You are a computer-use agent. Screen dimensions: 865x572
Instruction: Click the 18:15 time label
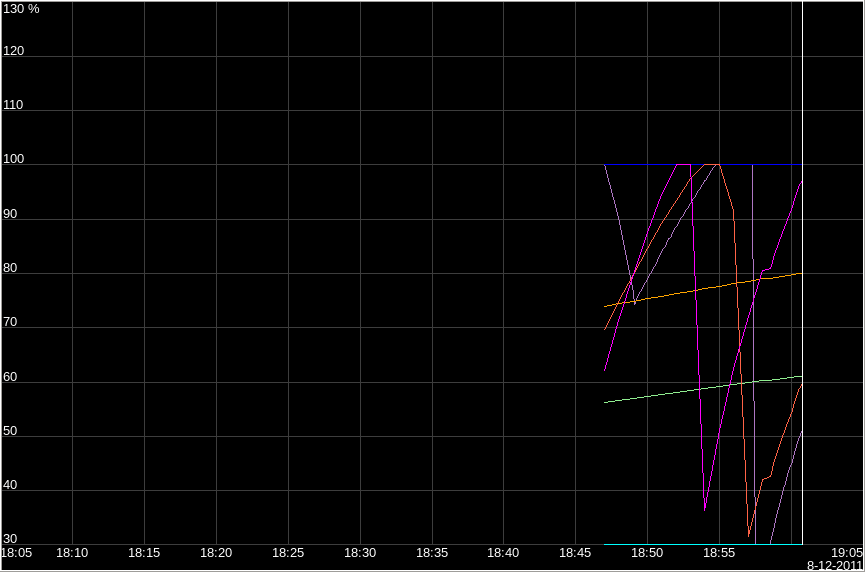(144, 552)
